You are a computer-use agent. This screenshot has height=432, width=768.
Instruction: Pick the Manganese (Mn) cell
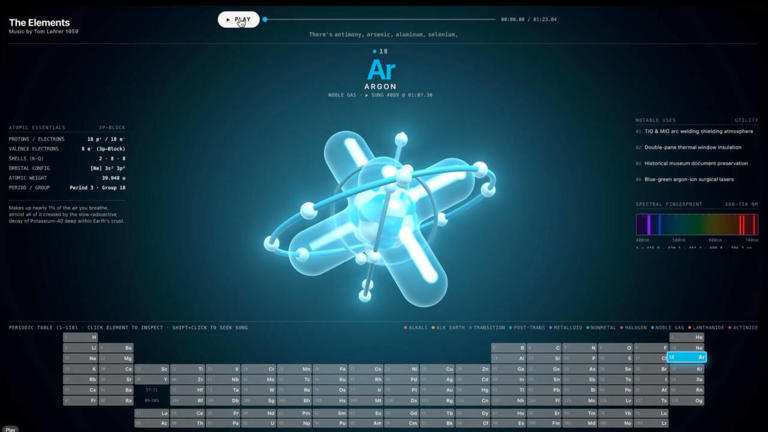coord(294,369)
